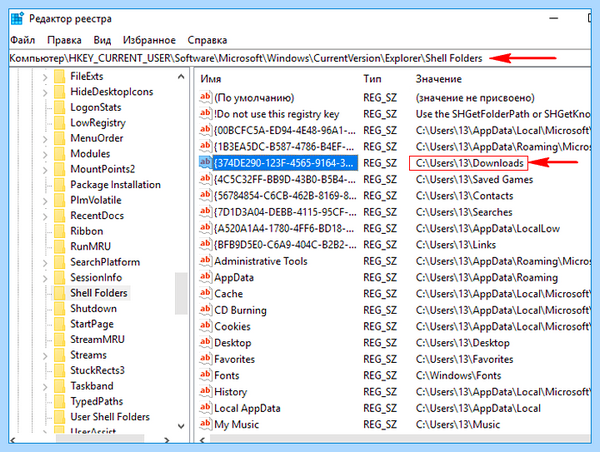Screen dimensions: 600x452
Task: Select the LowRegistry folder icon
Action: pos(60,123)
